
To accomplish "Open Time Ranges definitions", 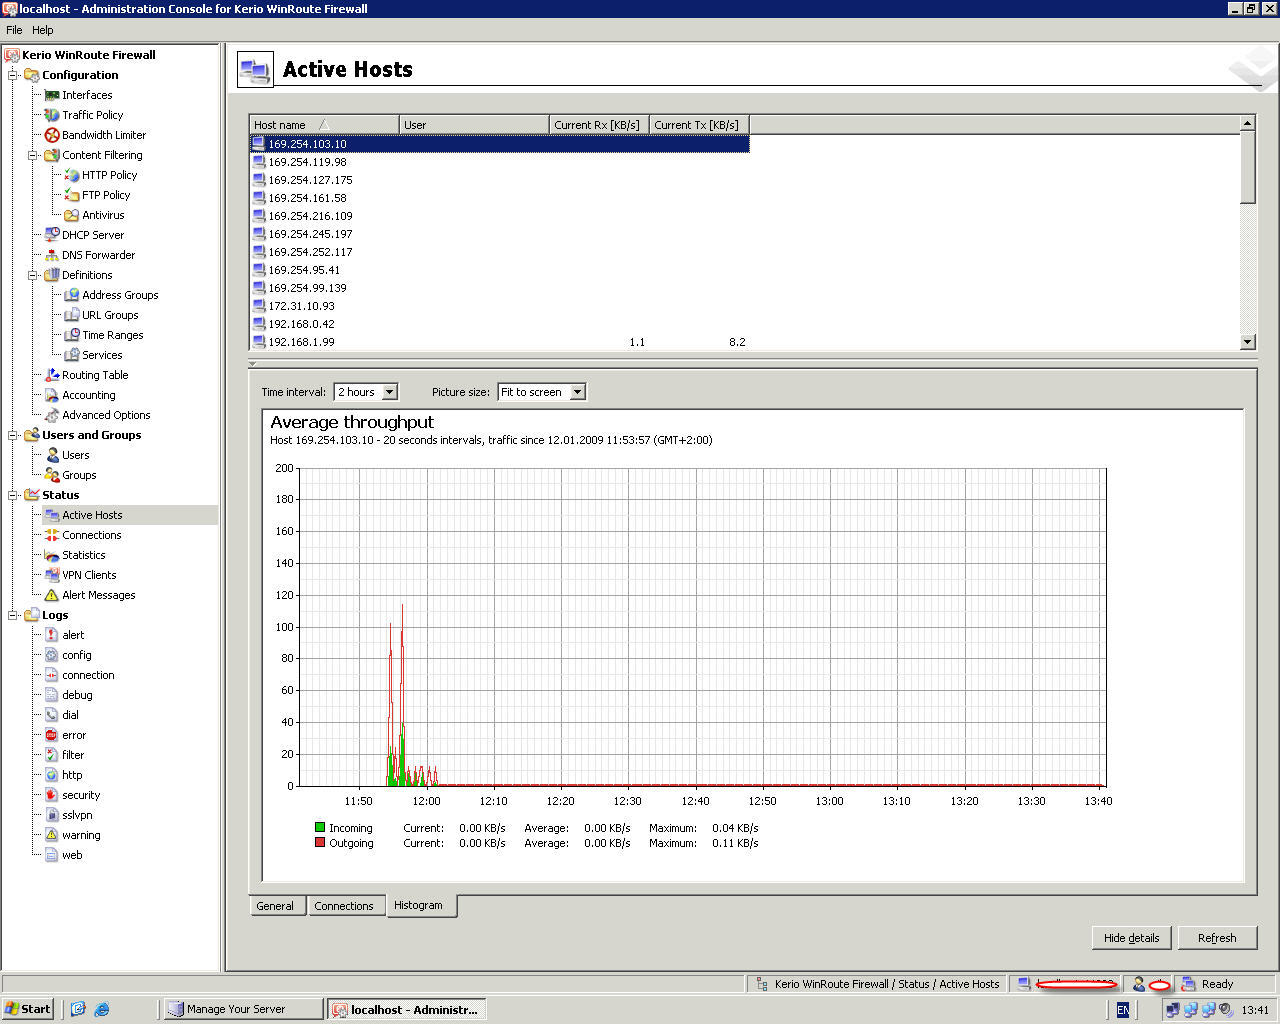I will [x=112, y=335].
